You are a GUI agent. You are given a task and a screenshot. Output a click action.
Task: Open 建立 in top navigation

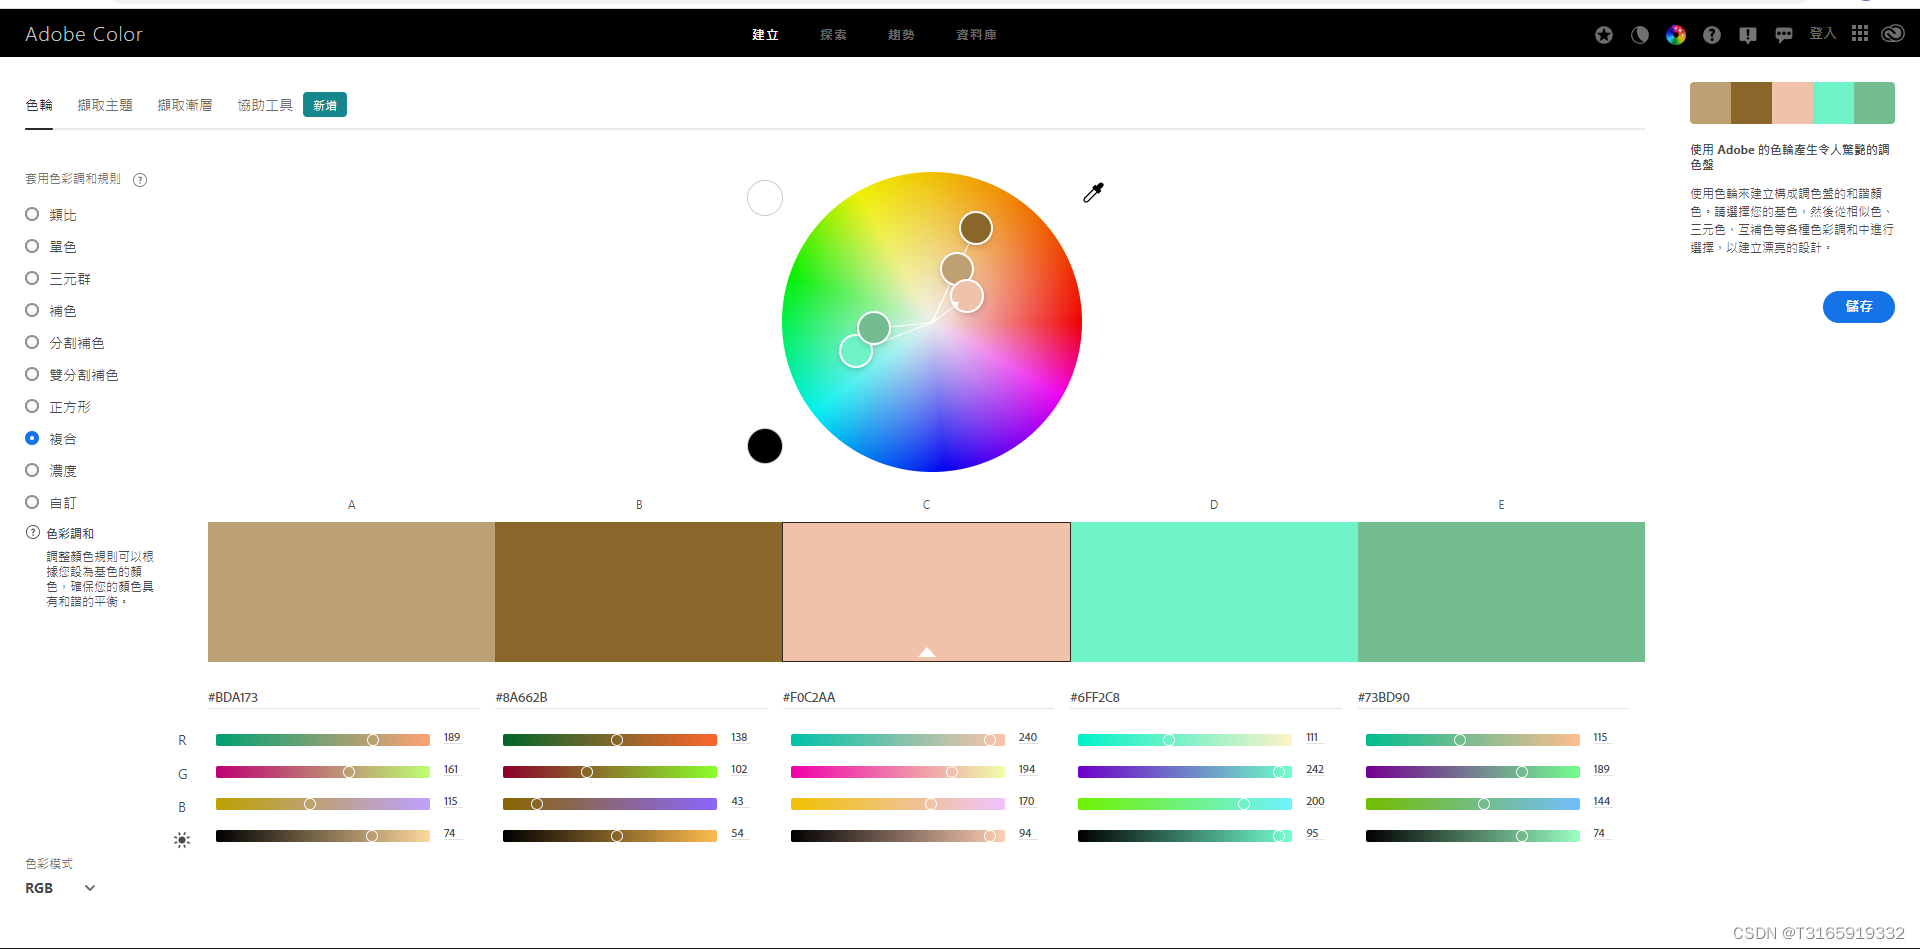(x=766, y=35)
